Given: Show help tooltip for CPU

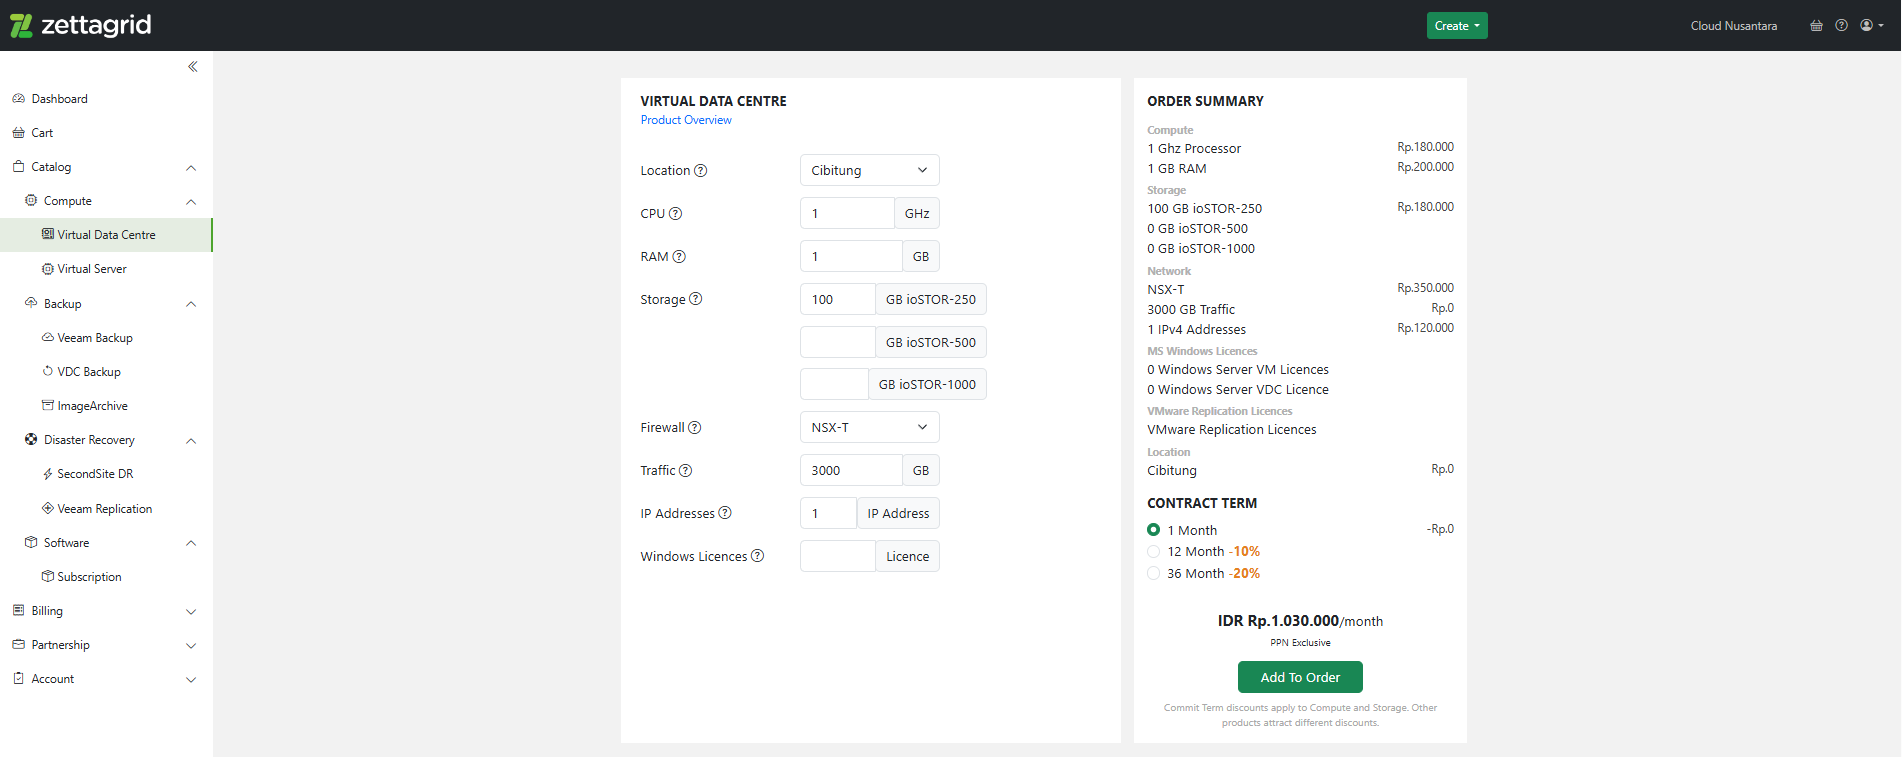Looking at the screenshot, I should pyautogui.click(x=675, y=213).
